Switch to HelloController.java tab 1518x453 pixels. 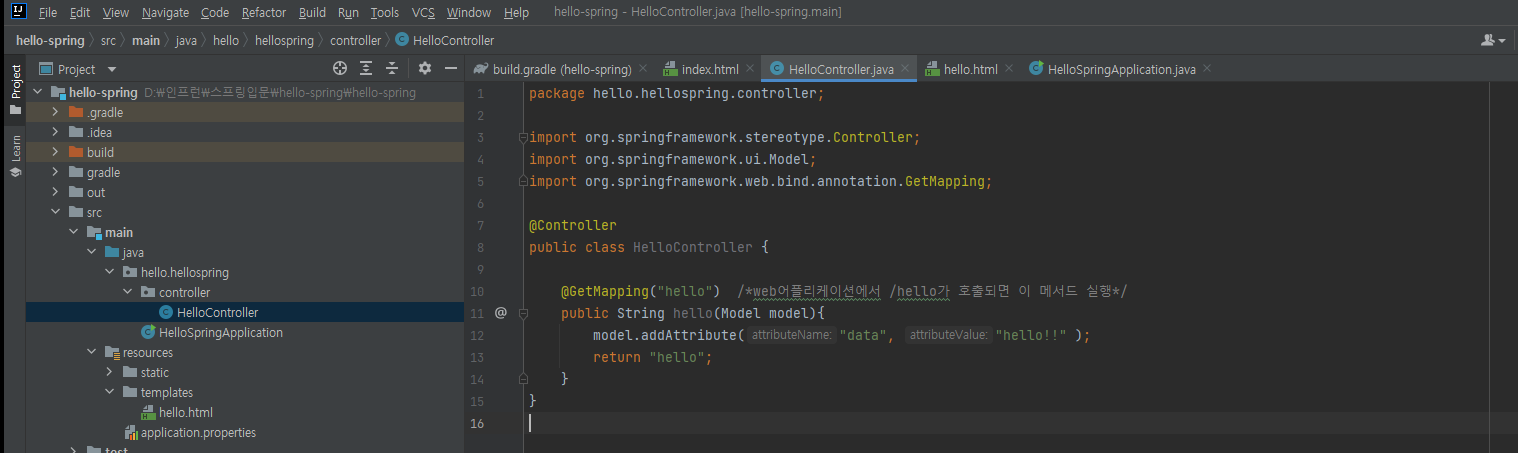(840, 69)
